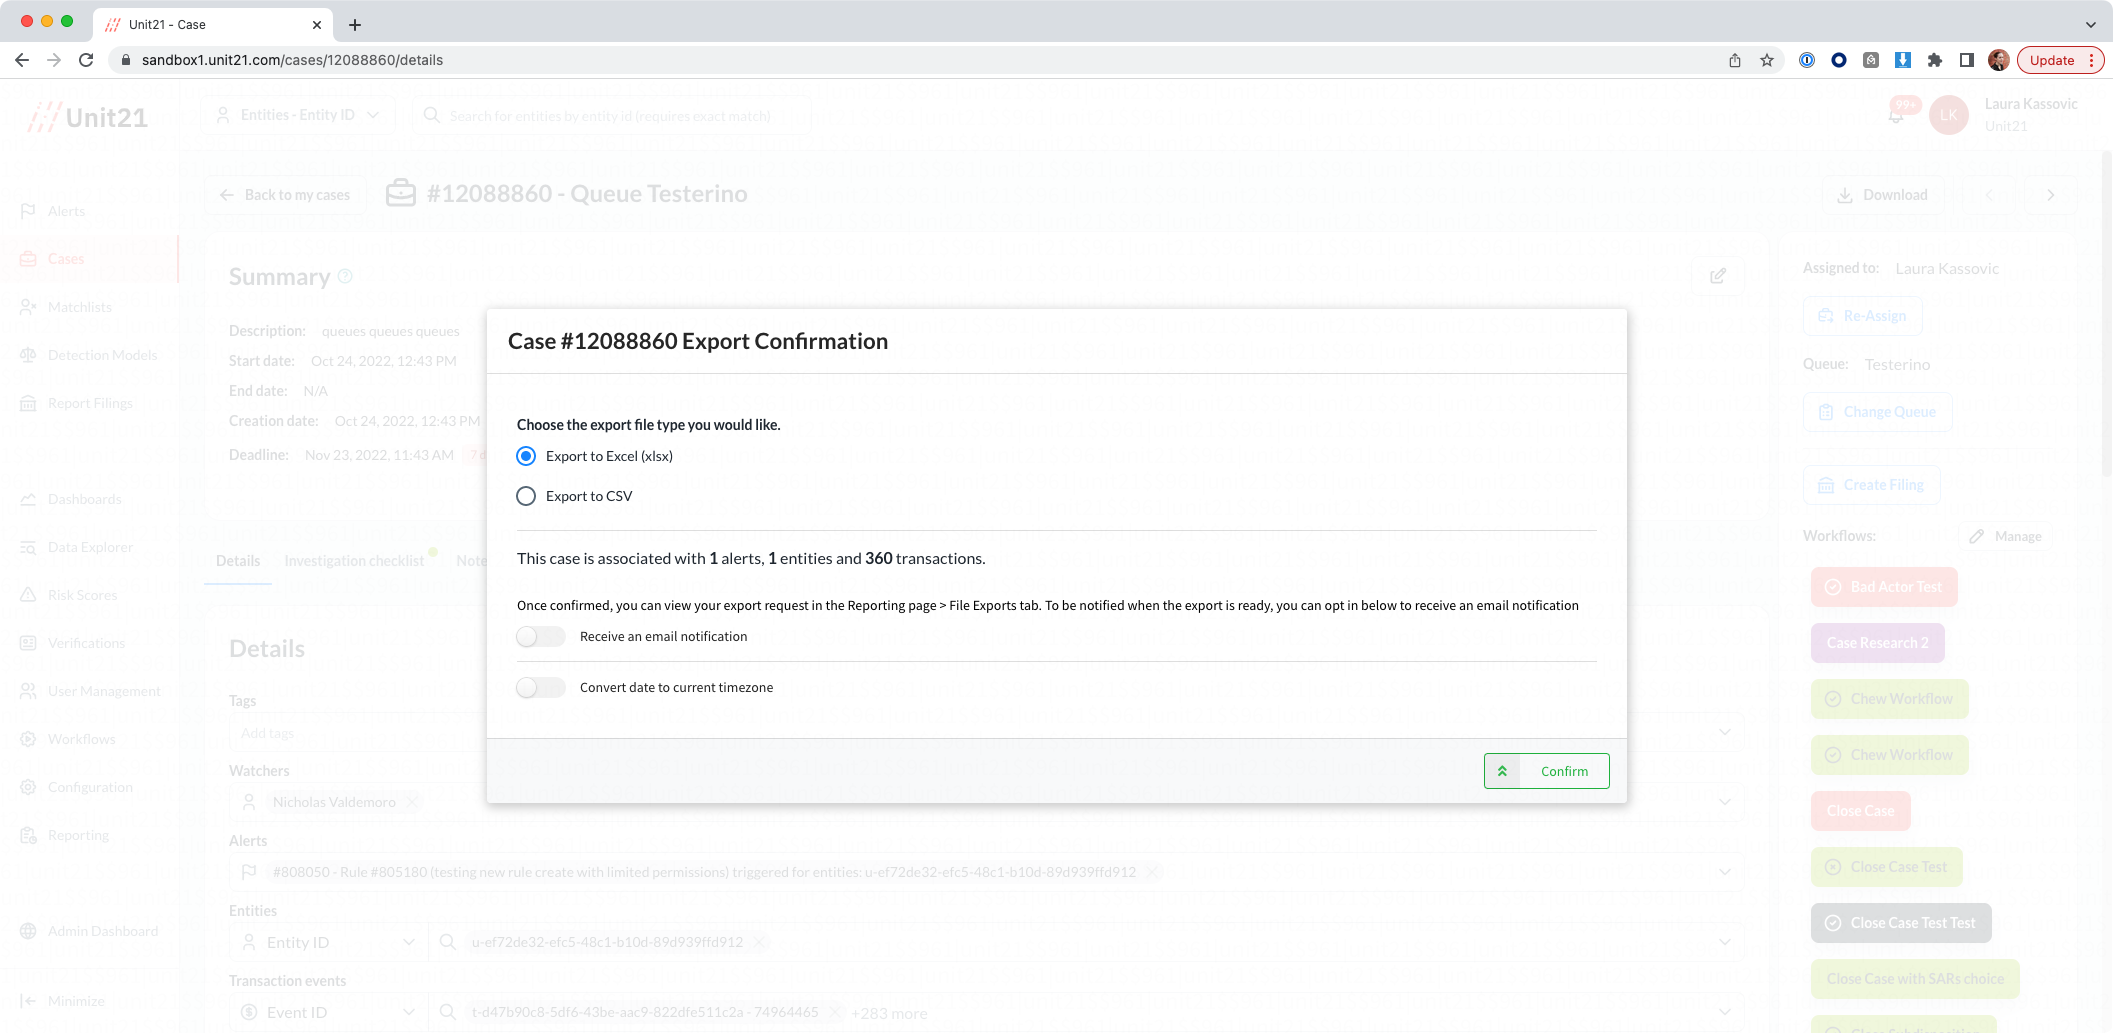Open Detection Models in sidebar
This screenshot has width=2113, height=1033.
(x=102, y=355)
